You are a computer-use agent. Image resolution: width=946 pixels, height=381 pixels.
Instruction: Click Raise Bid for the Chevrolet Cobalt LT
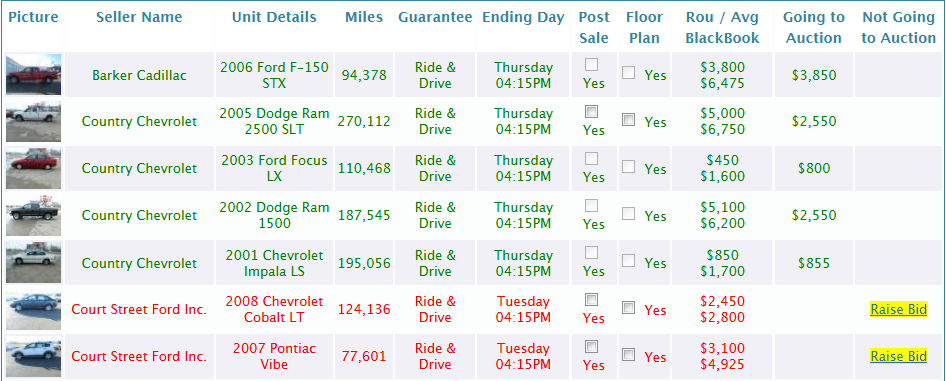898,309
